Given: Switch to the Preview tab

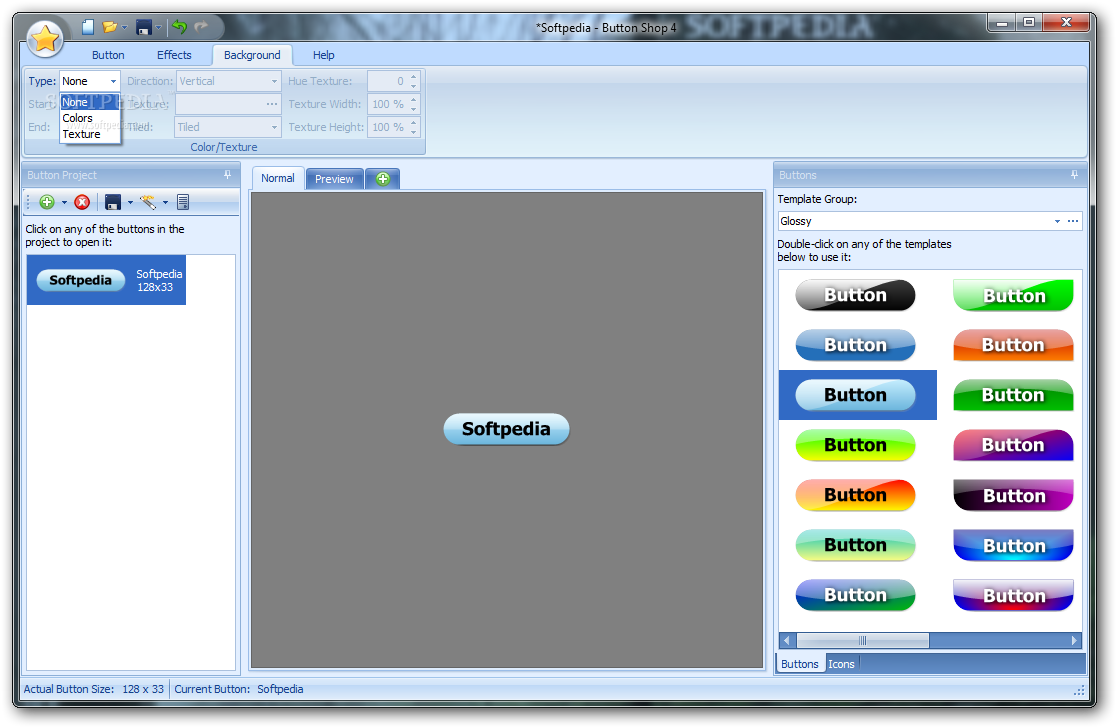Looking at the screenshot, I should pyautogui.click(x=334, y=179).
